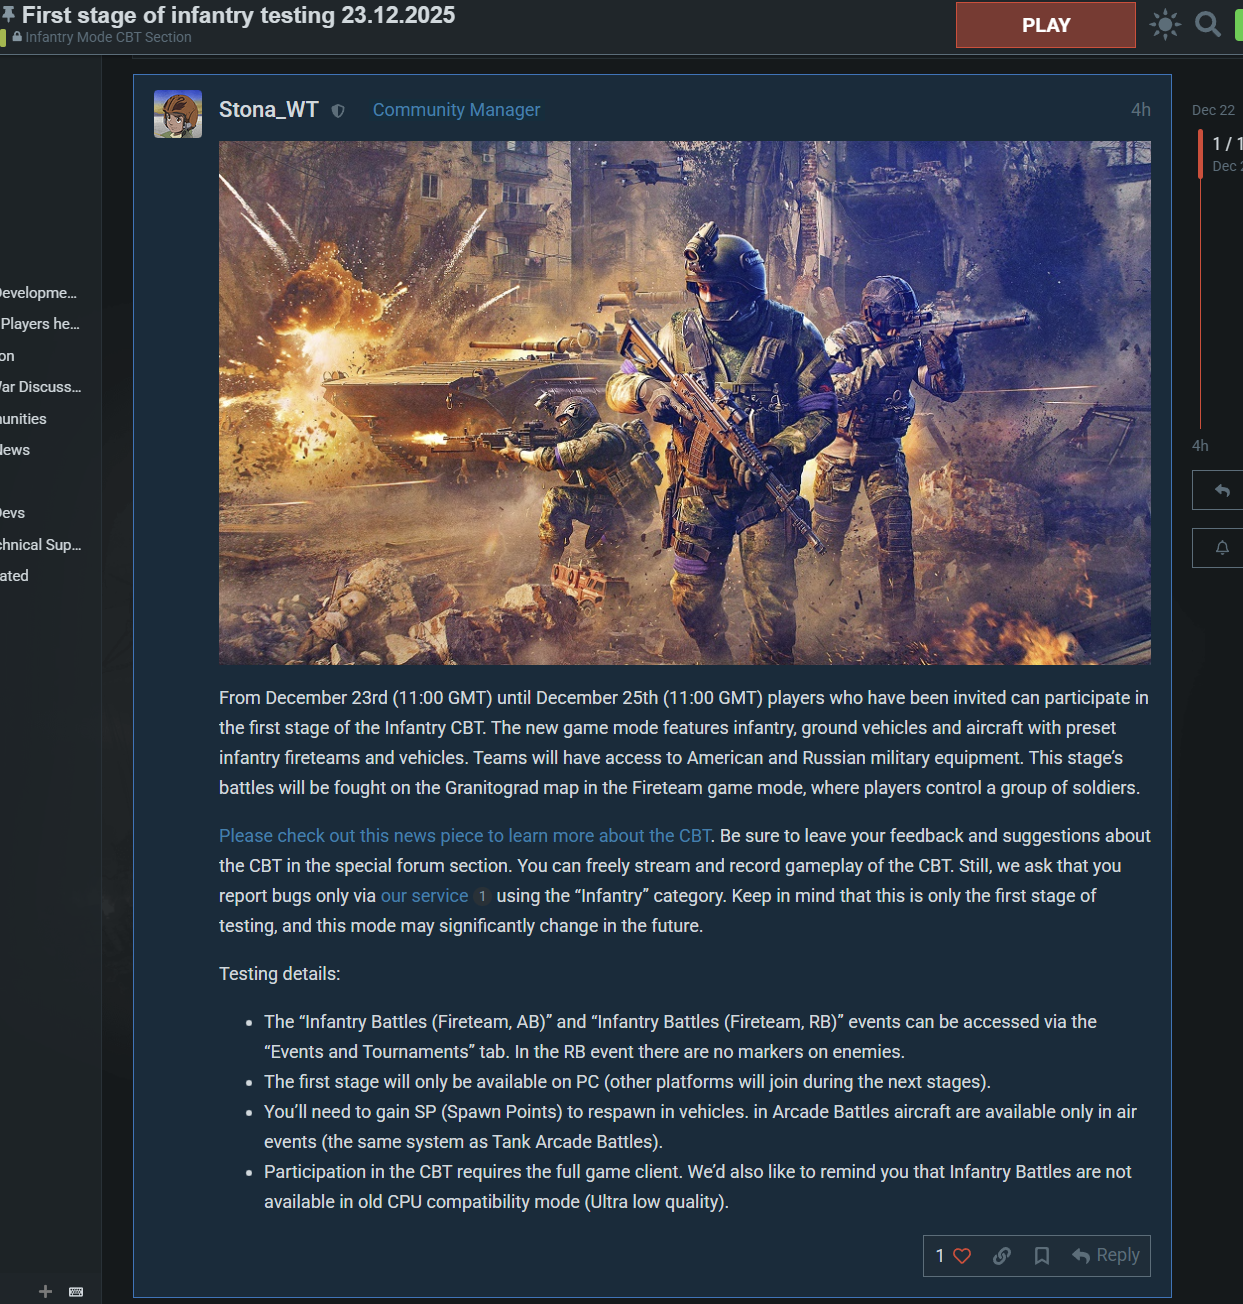This screenshot has width=1243, height=1304.
Task: Open the 'hnical Sup…' sidebar category
Action: click(x=41, y=545)
